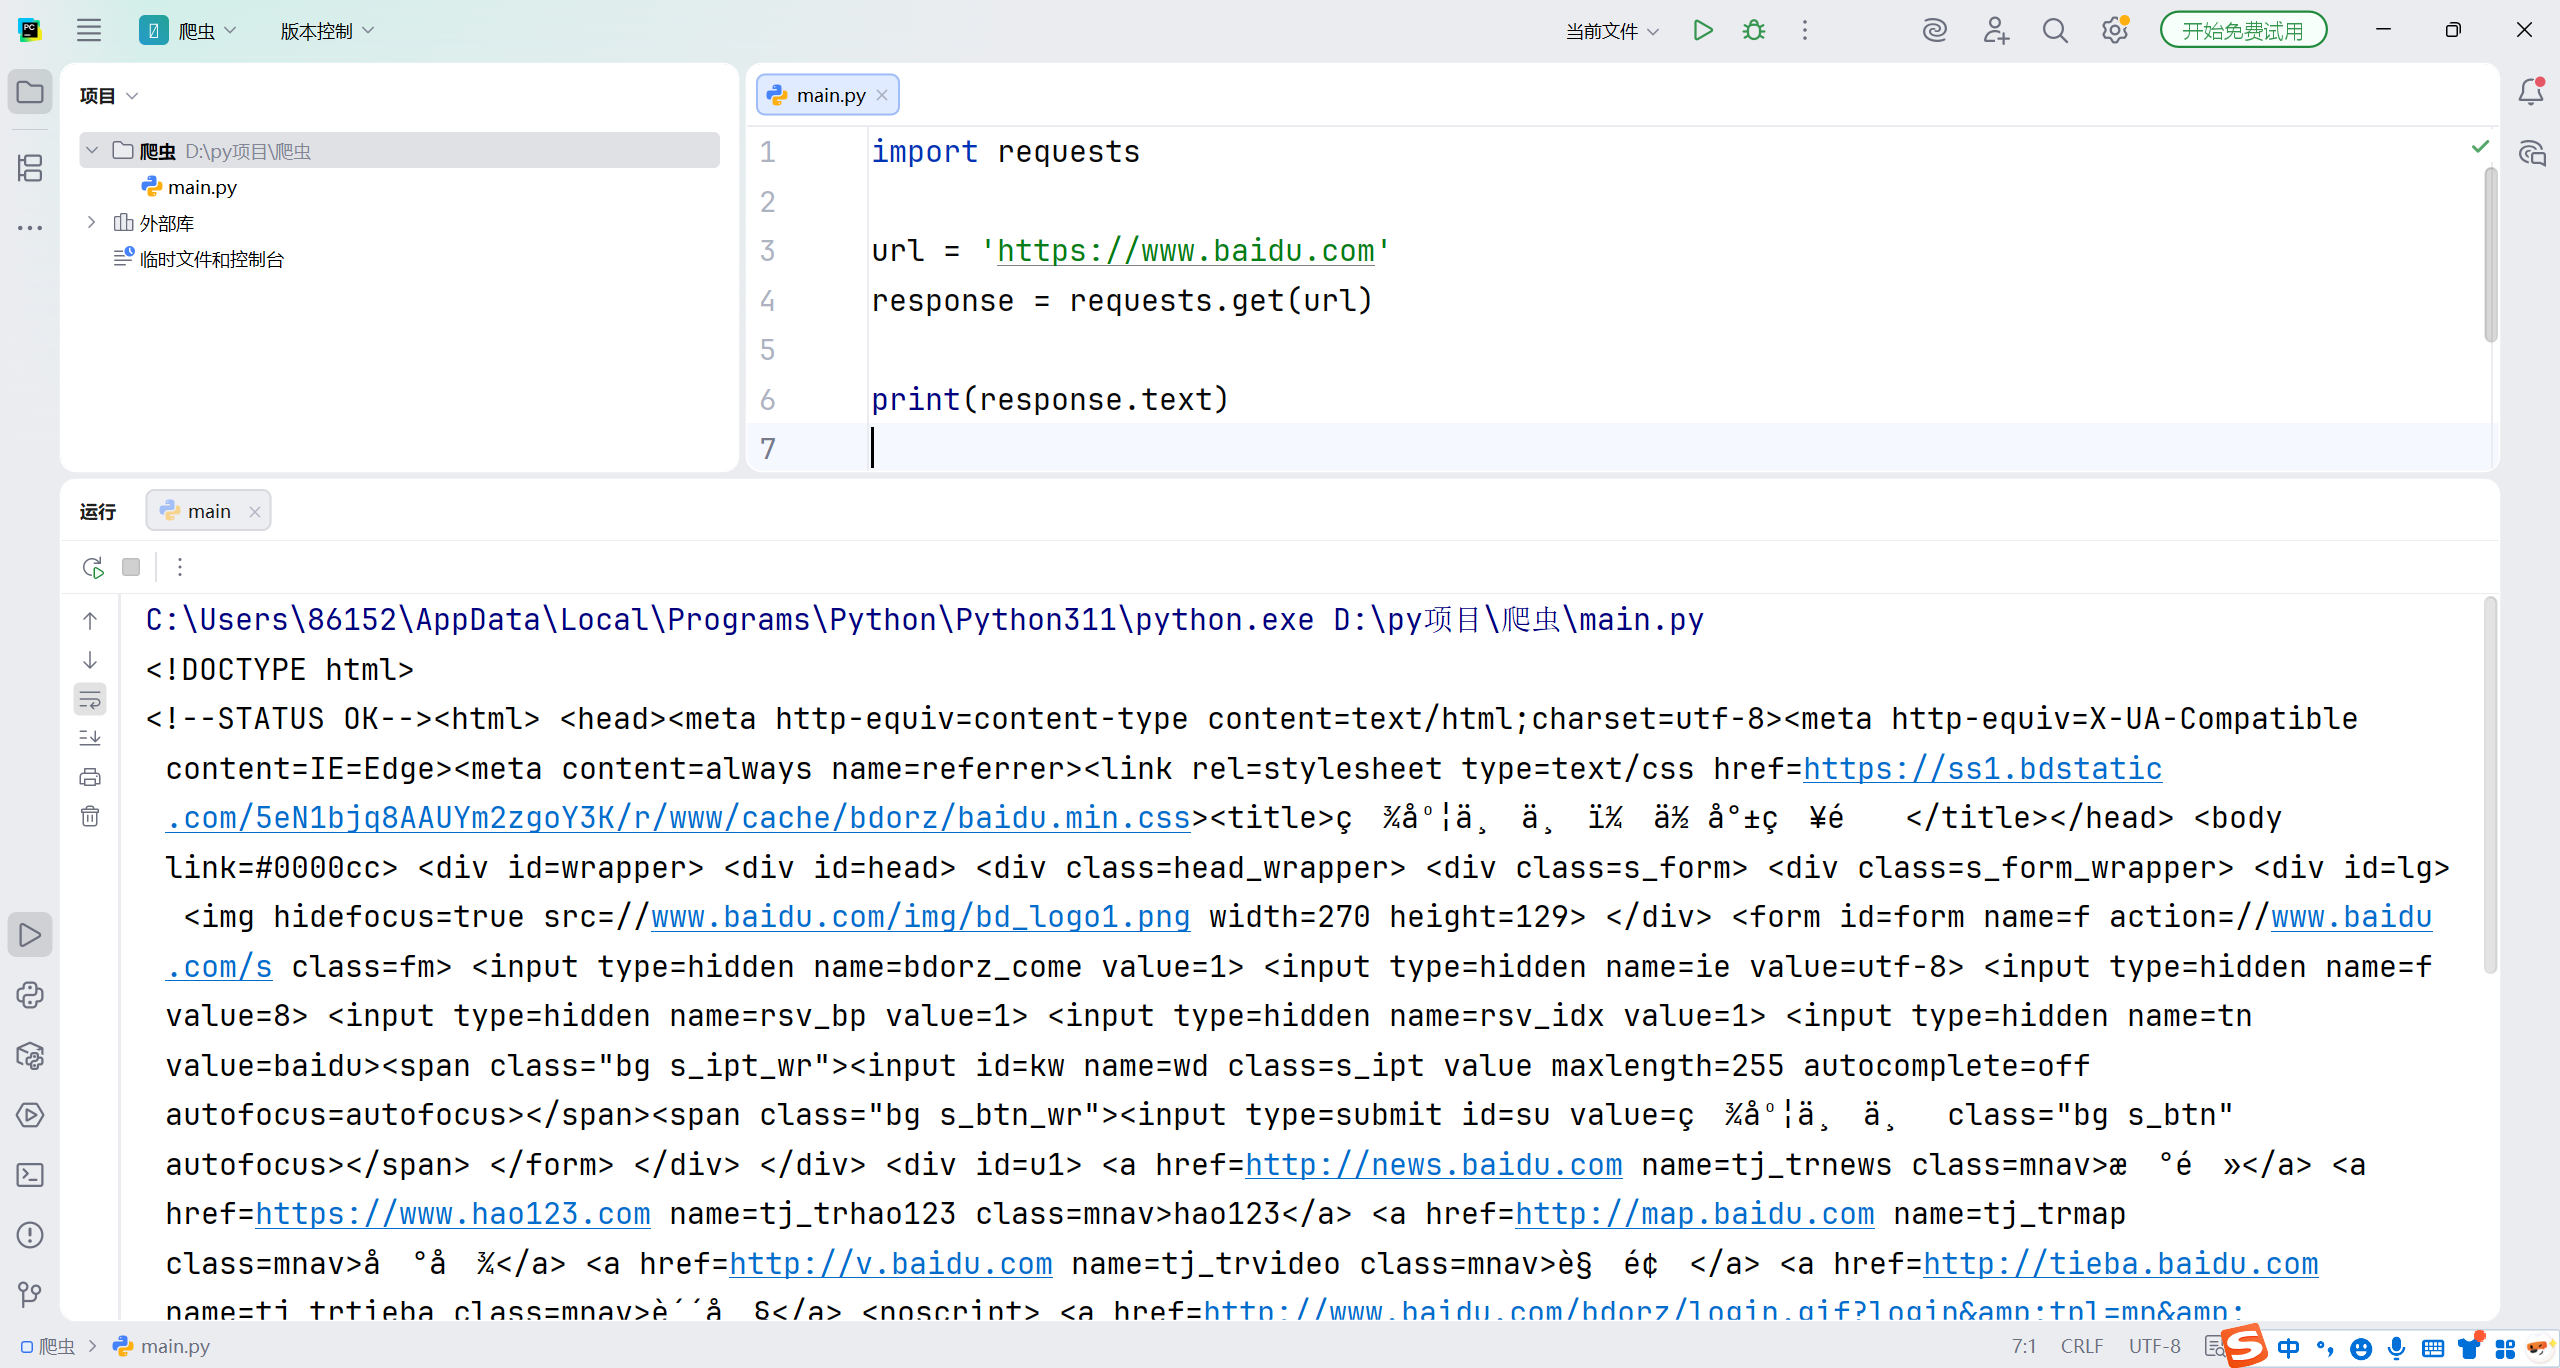Open the Git version control tool window
This screenshot has height=1368, width=2560.
click(30, 1295)
